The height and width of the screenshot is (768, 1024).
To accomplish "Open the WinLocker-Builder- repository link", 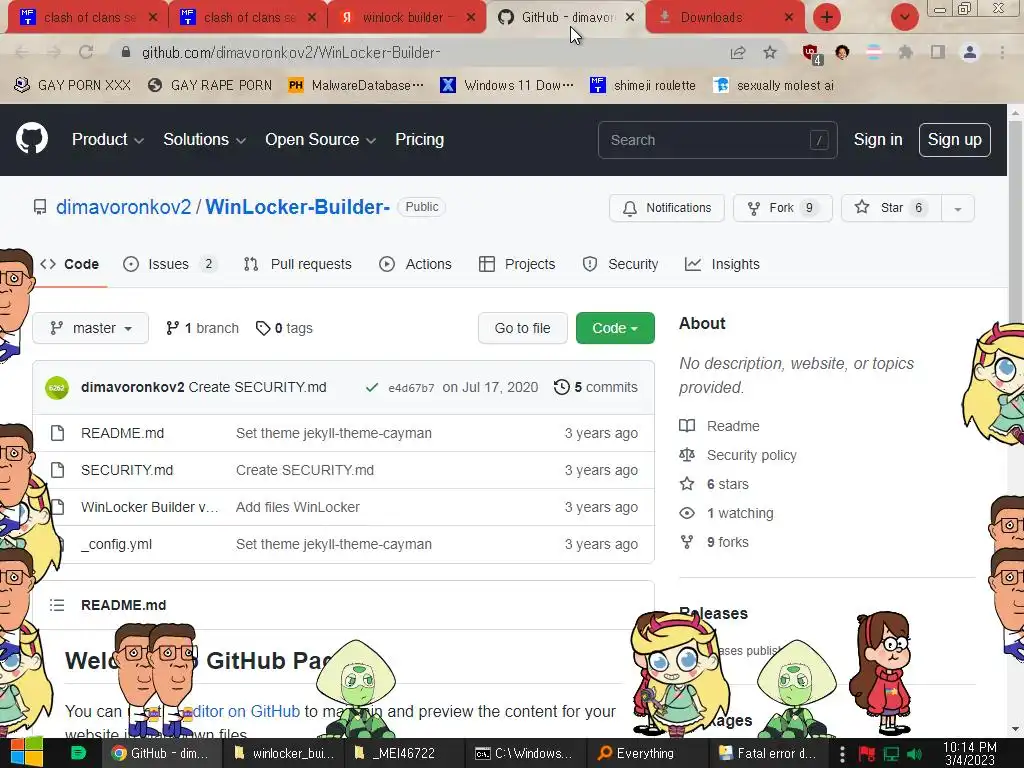I will 298,207.
